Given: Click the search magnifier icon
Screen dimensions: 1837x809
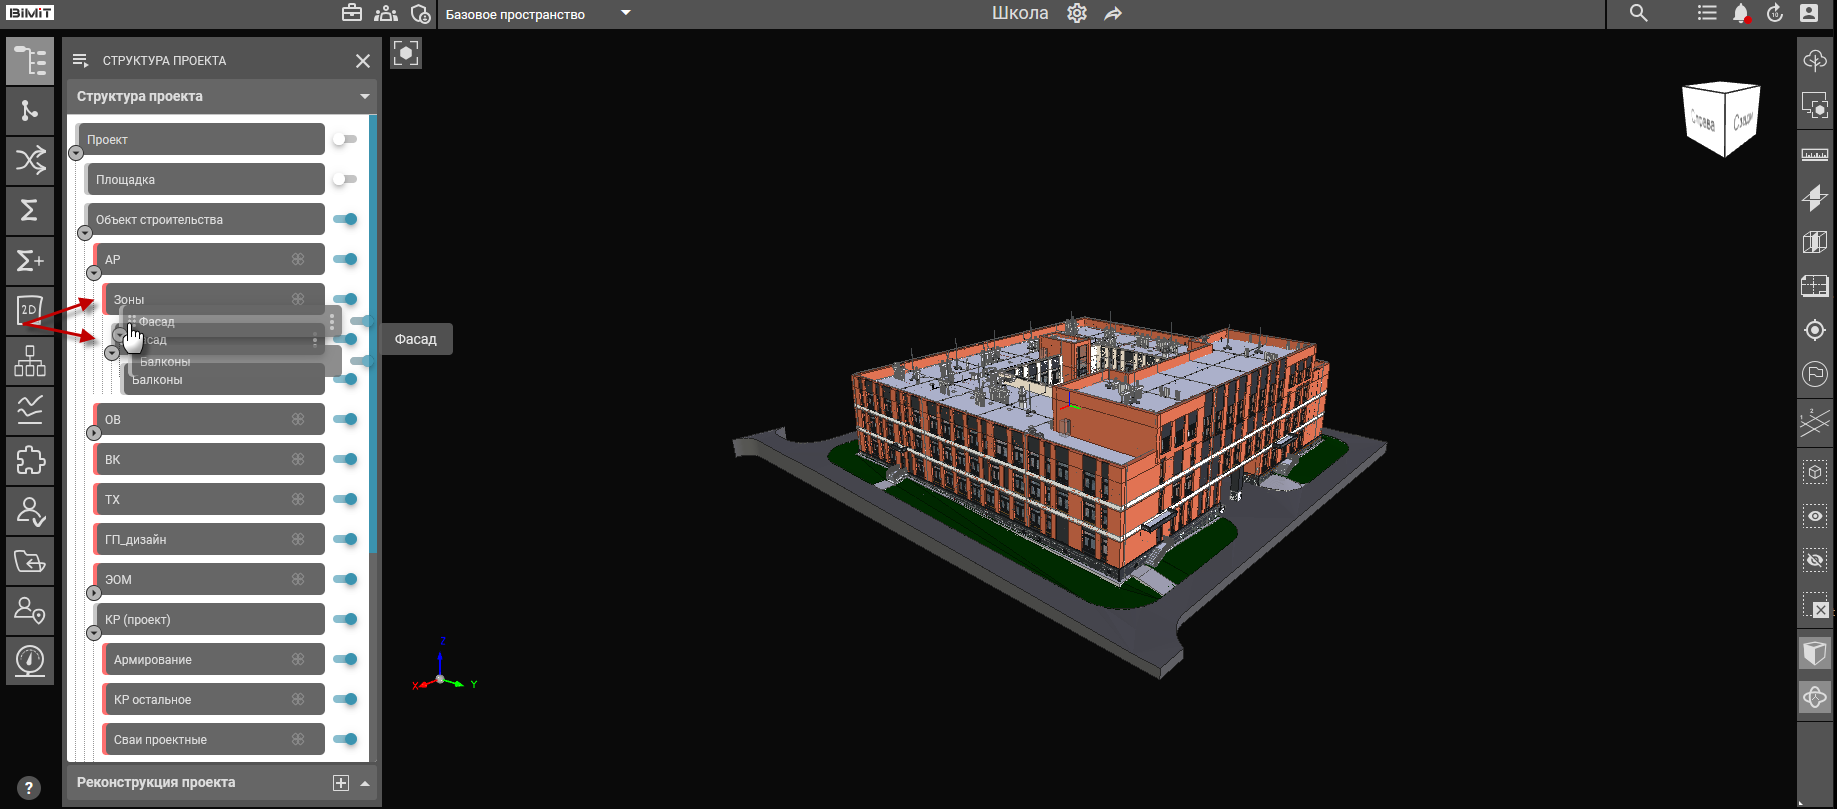Looking at the screenshot, I should 1638,14.
